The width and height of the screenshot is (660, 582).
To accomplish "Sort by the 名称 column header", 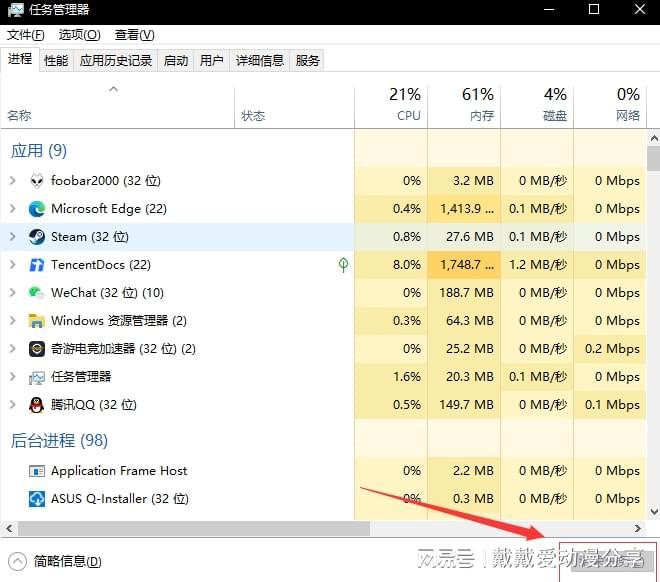I will coord(117,107).
